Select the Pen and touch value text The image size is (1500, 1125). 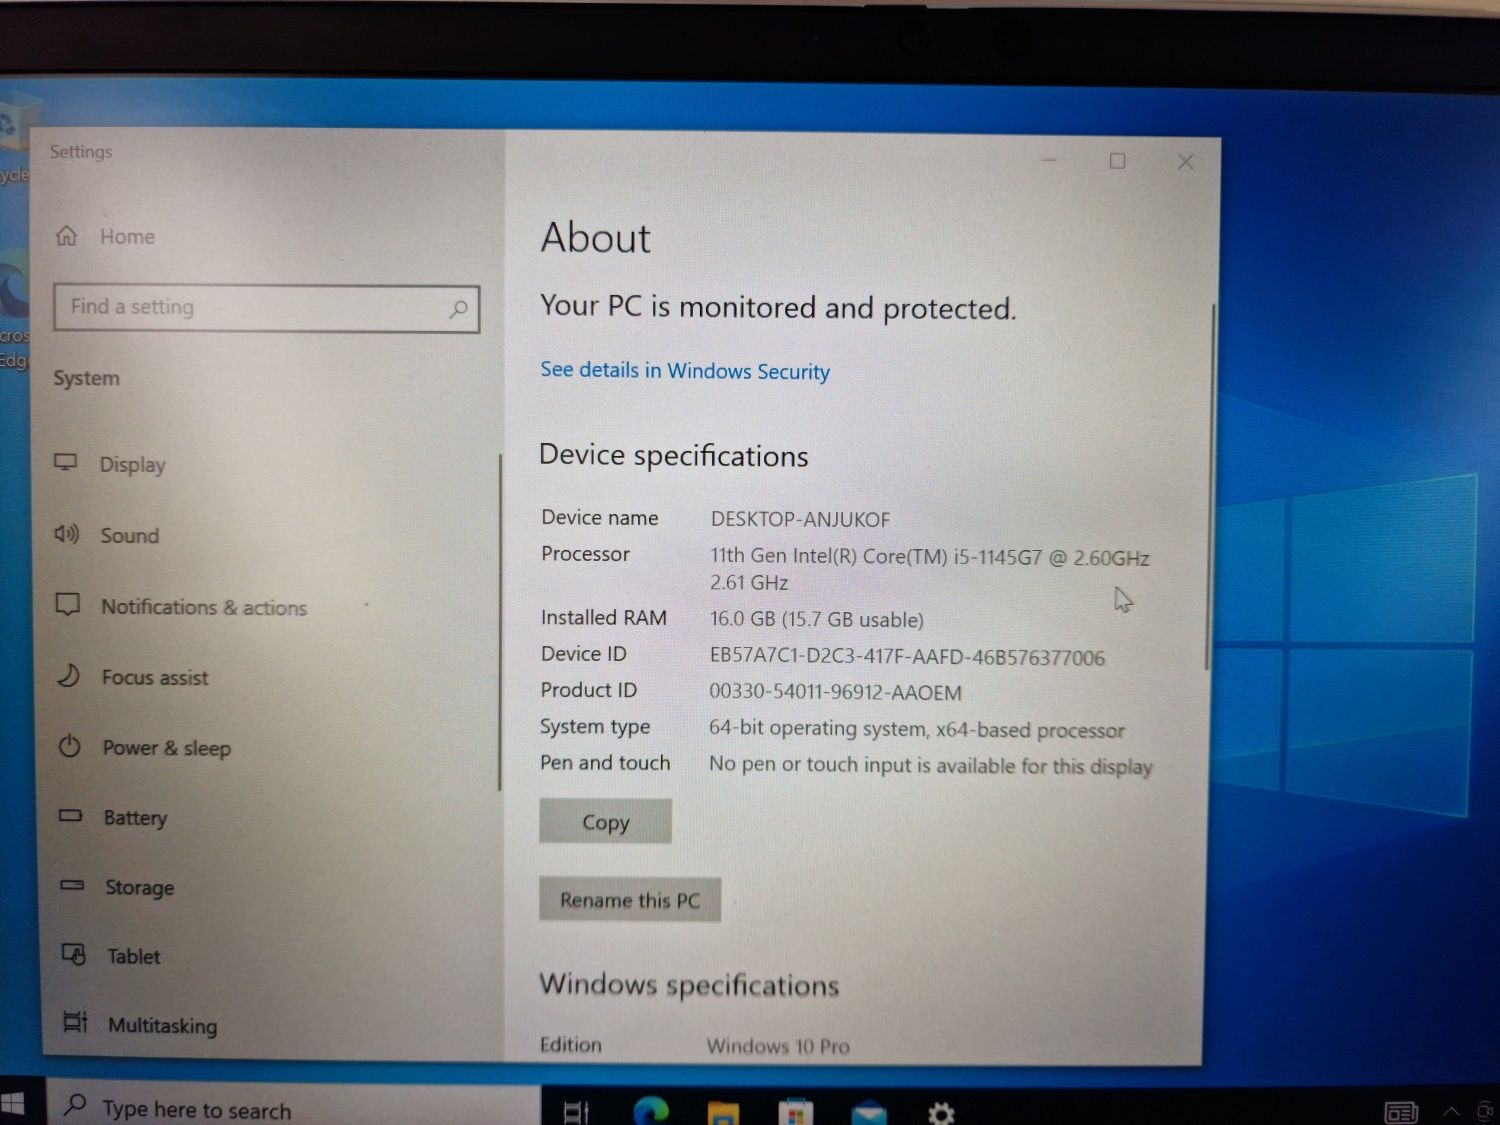[x=930, y=765]
